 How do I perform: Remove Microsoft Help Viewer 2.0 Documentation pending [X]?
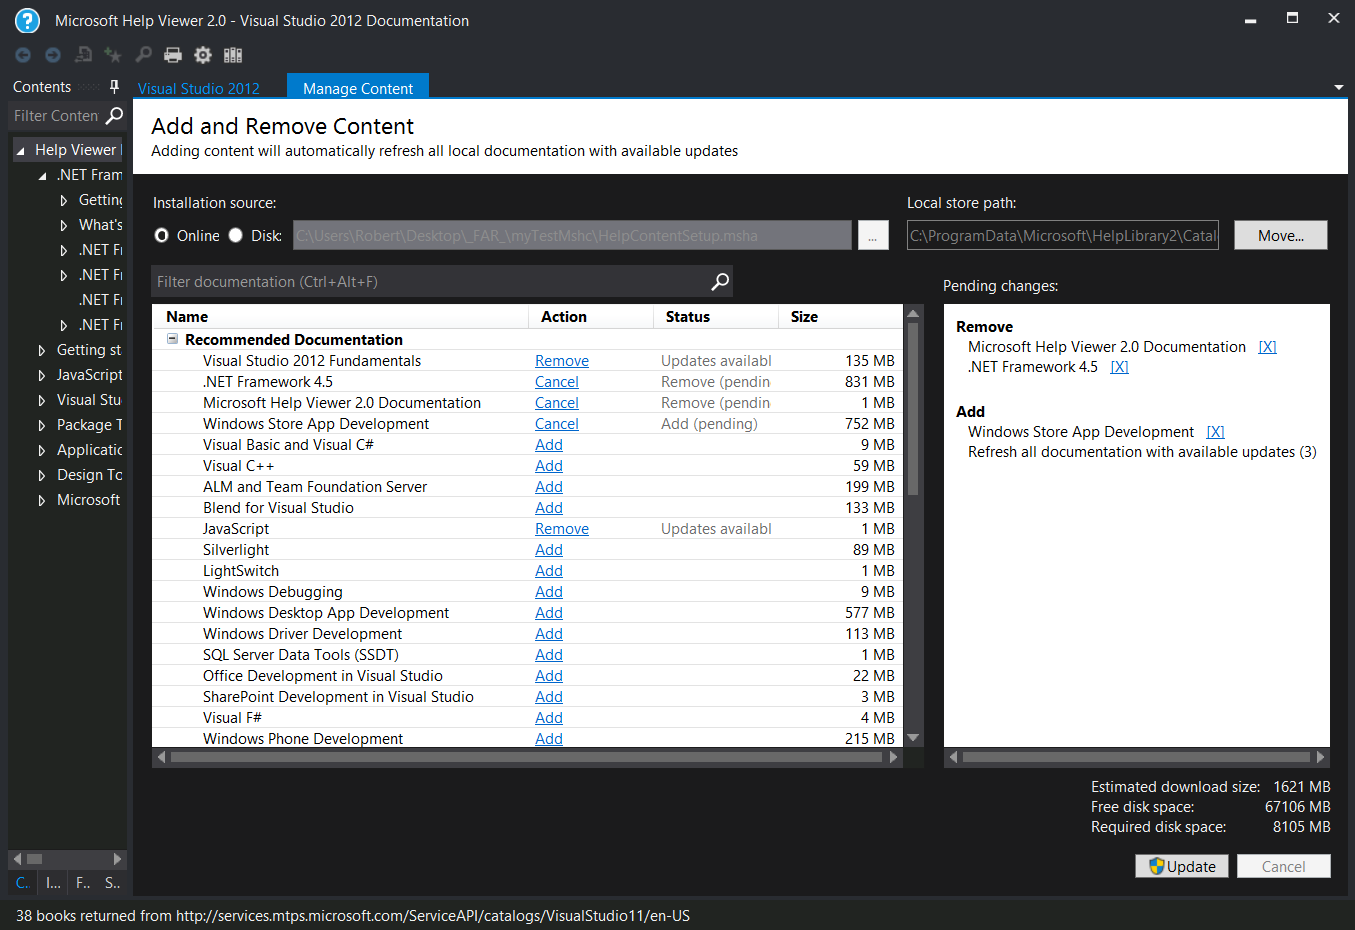[1267, 347]
